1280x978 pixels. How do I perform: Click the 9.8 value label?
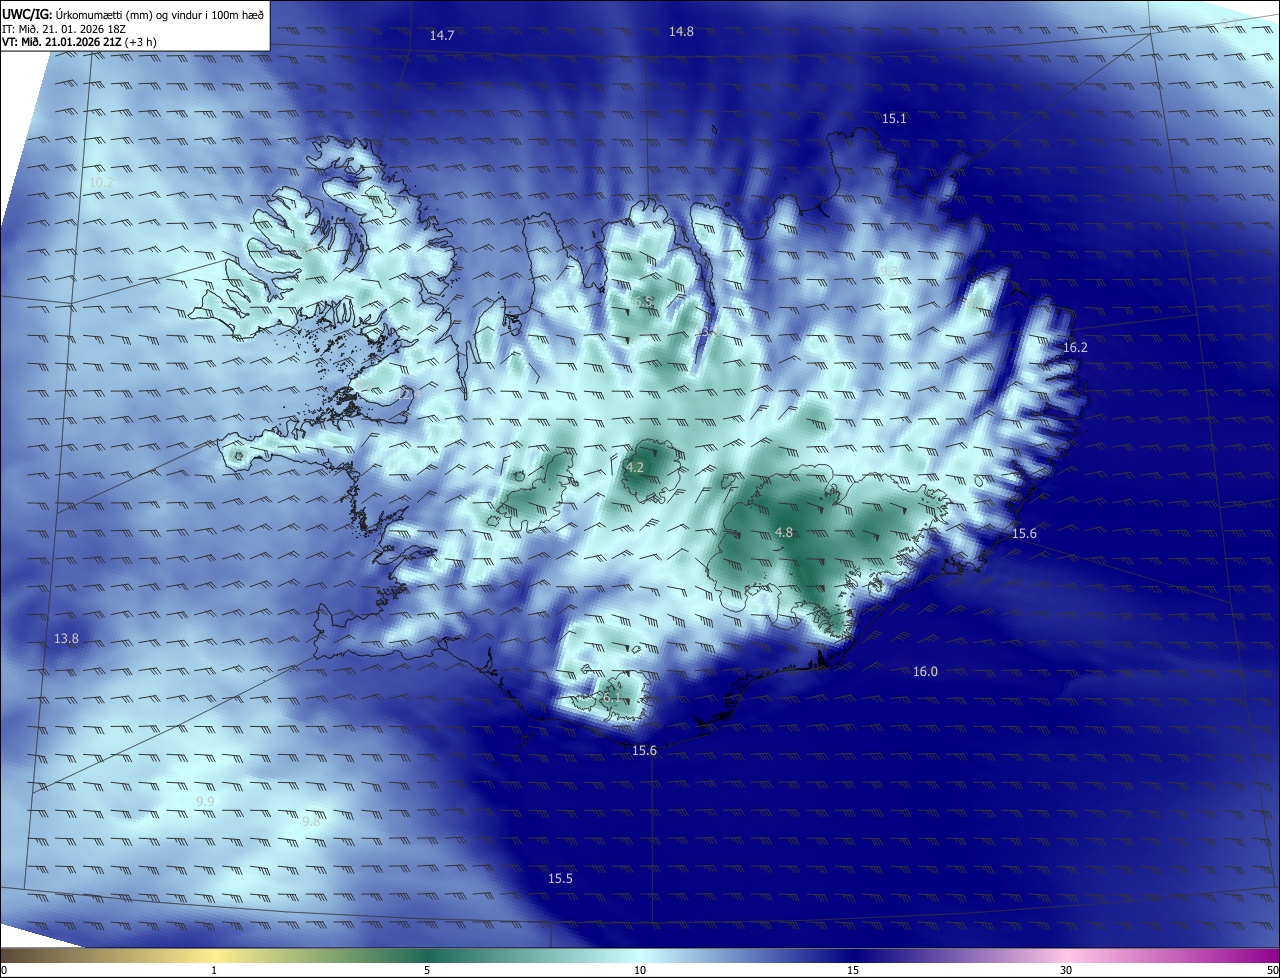click(x=311, y=821)
